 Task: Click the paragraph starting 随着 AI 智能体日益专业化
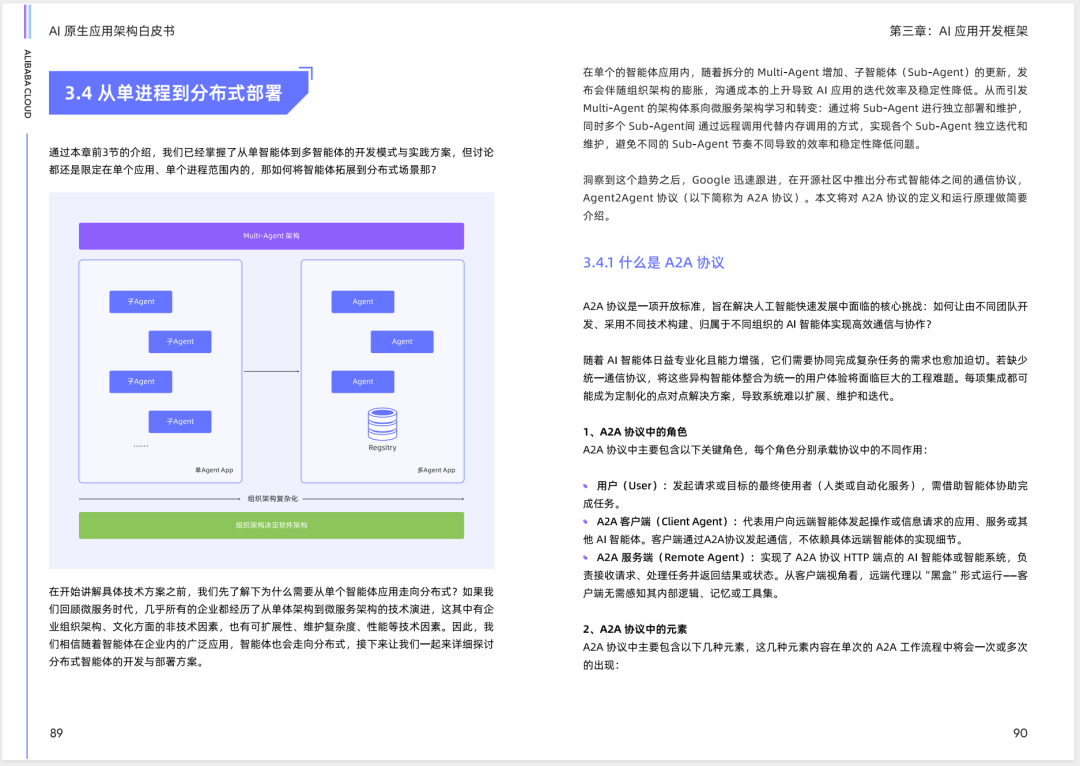coord(805,378)
